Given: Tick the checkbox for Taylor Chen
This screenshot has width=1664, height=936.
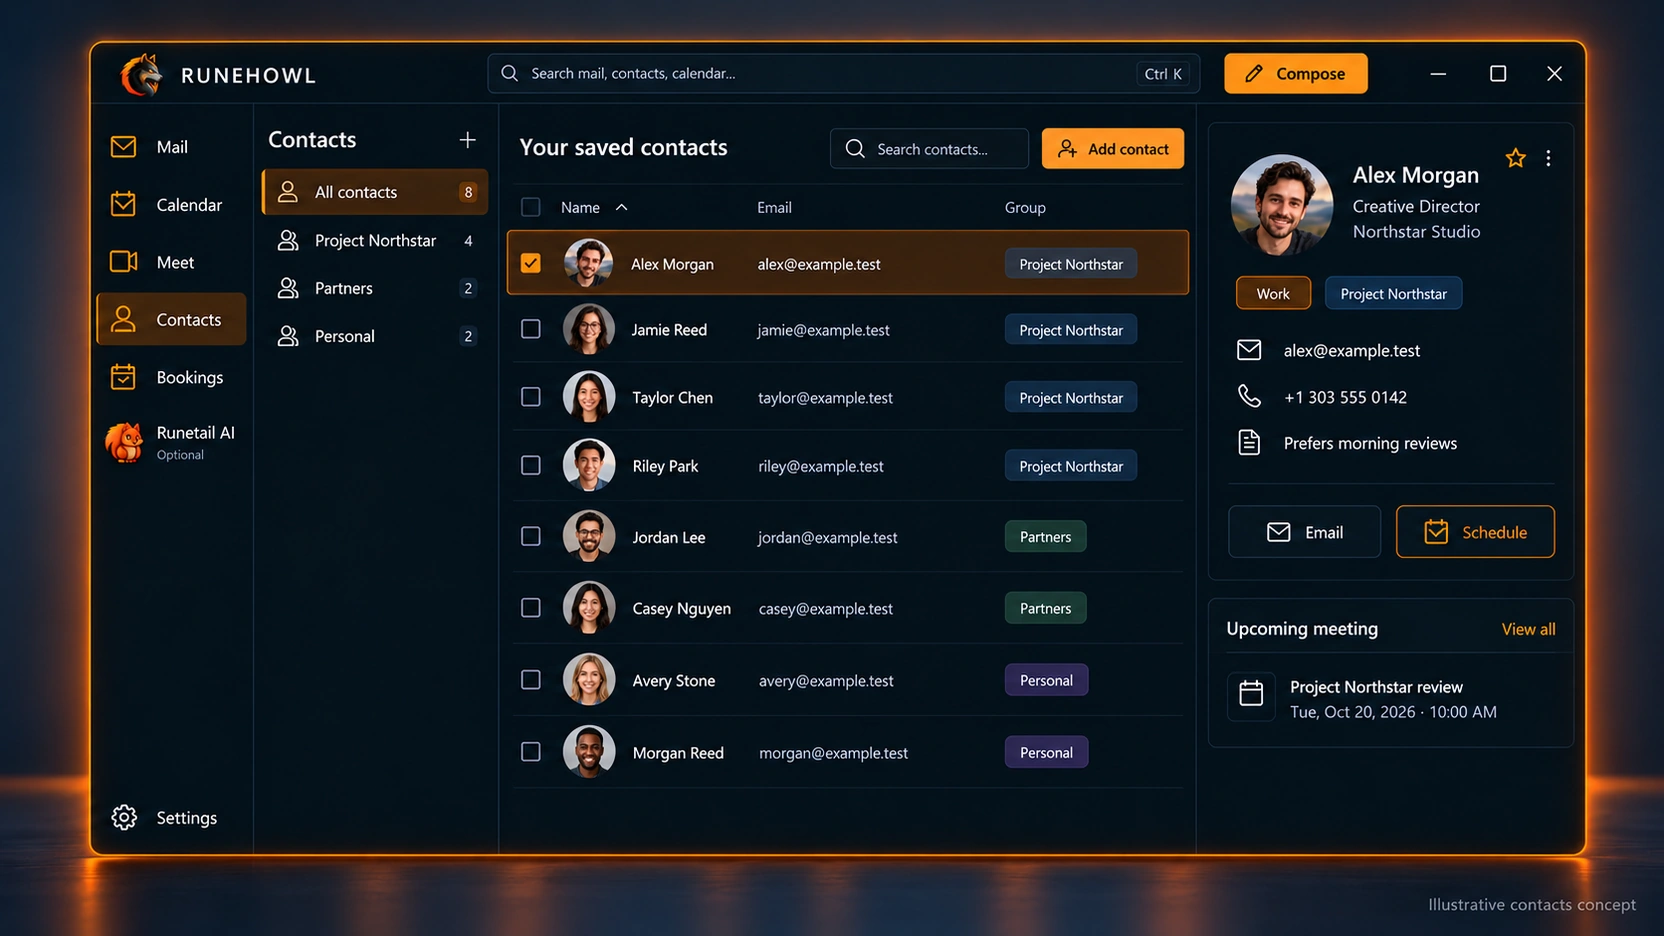Looking at the screenshot, I should coord(531,397).
